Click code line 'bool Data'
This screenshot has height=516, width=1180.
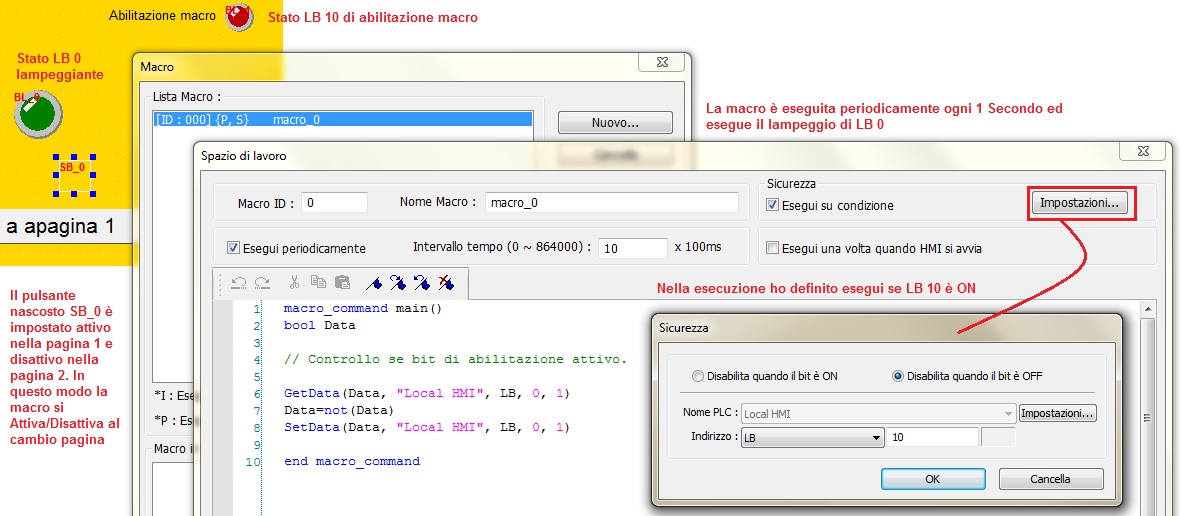[x=320, y=326]
